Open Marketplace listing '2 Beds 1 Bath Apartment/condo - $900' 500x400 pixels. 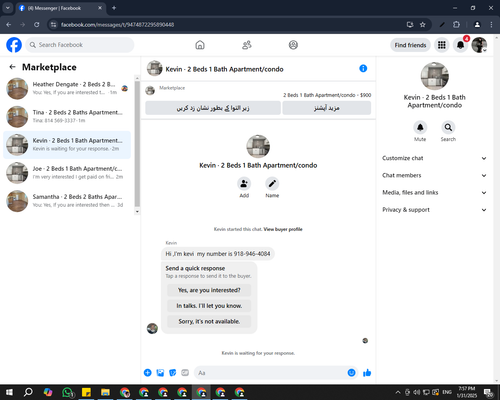pos(327,95)
